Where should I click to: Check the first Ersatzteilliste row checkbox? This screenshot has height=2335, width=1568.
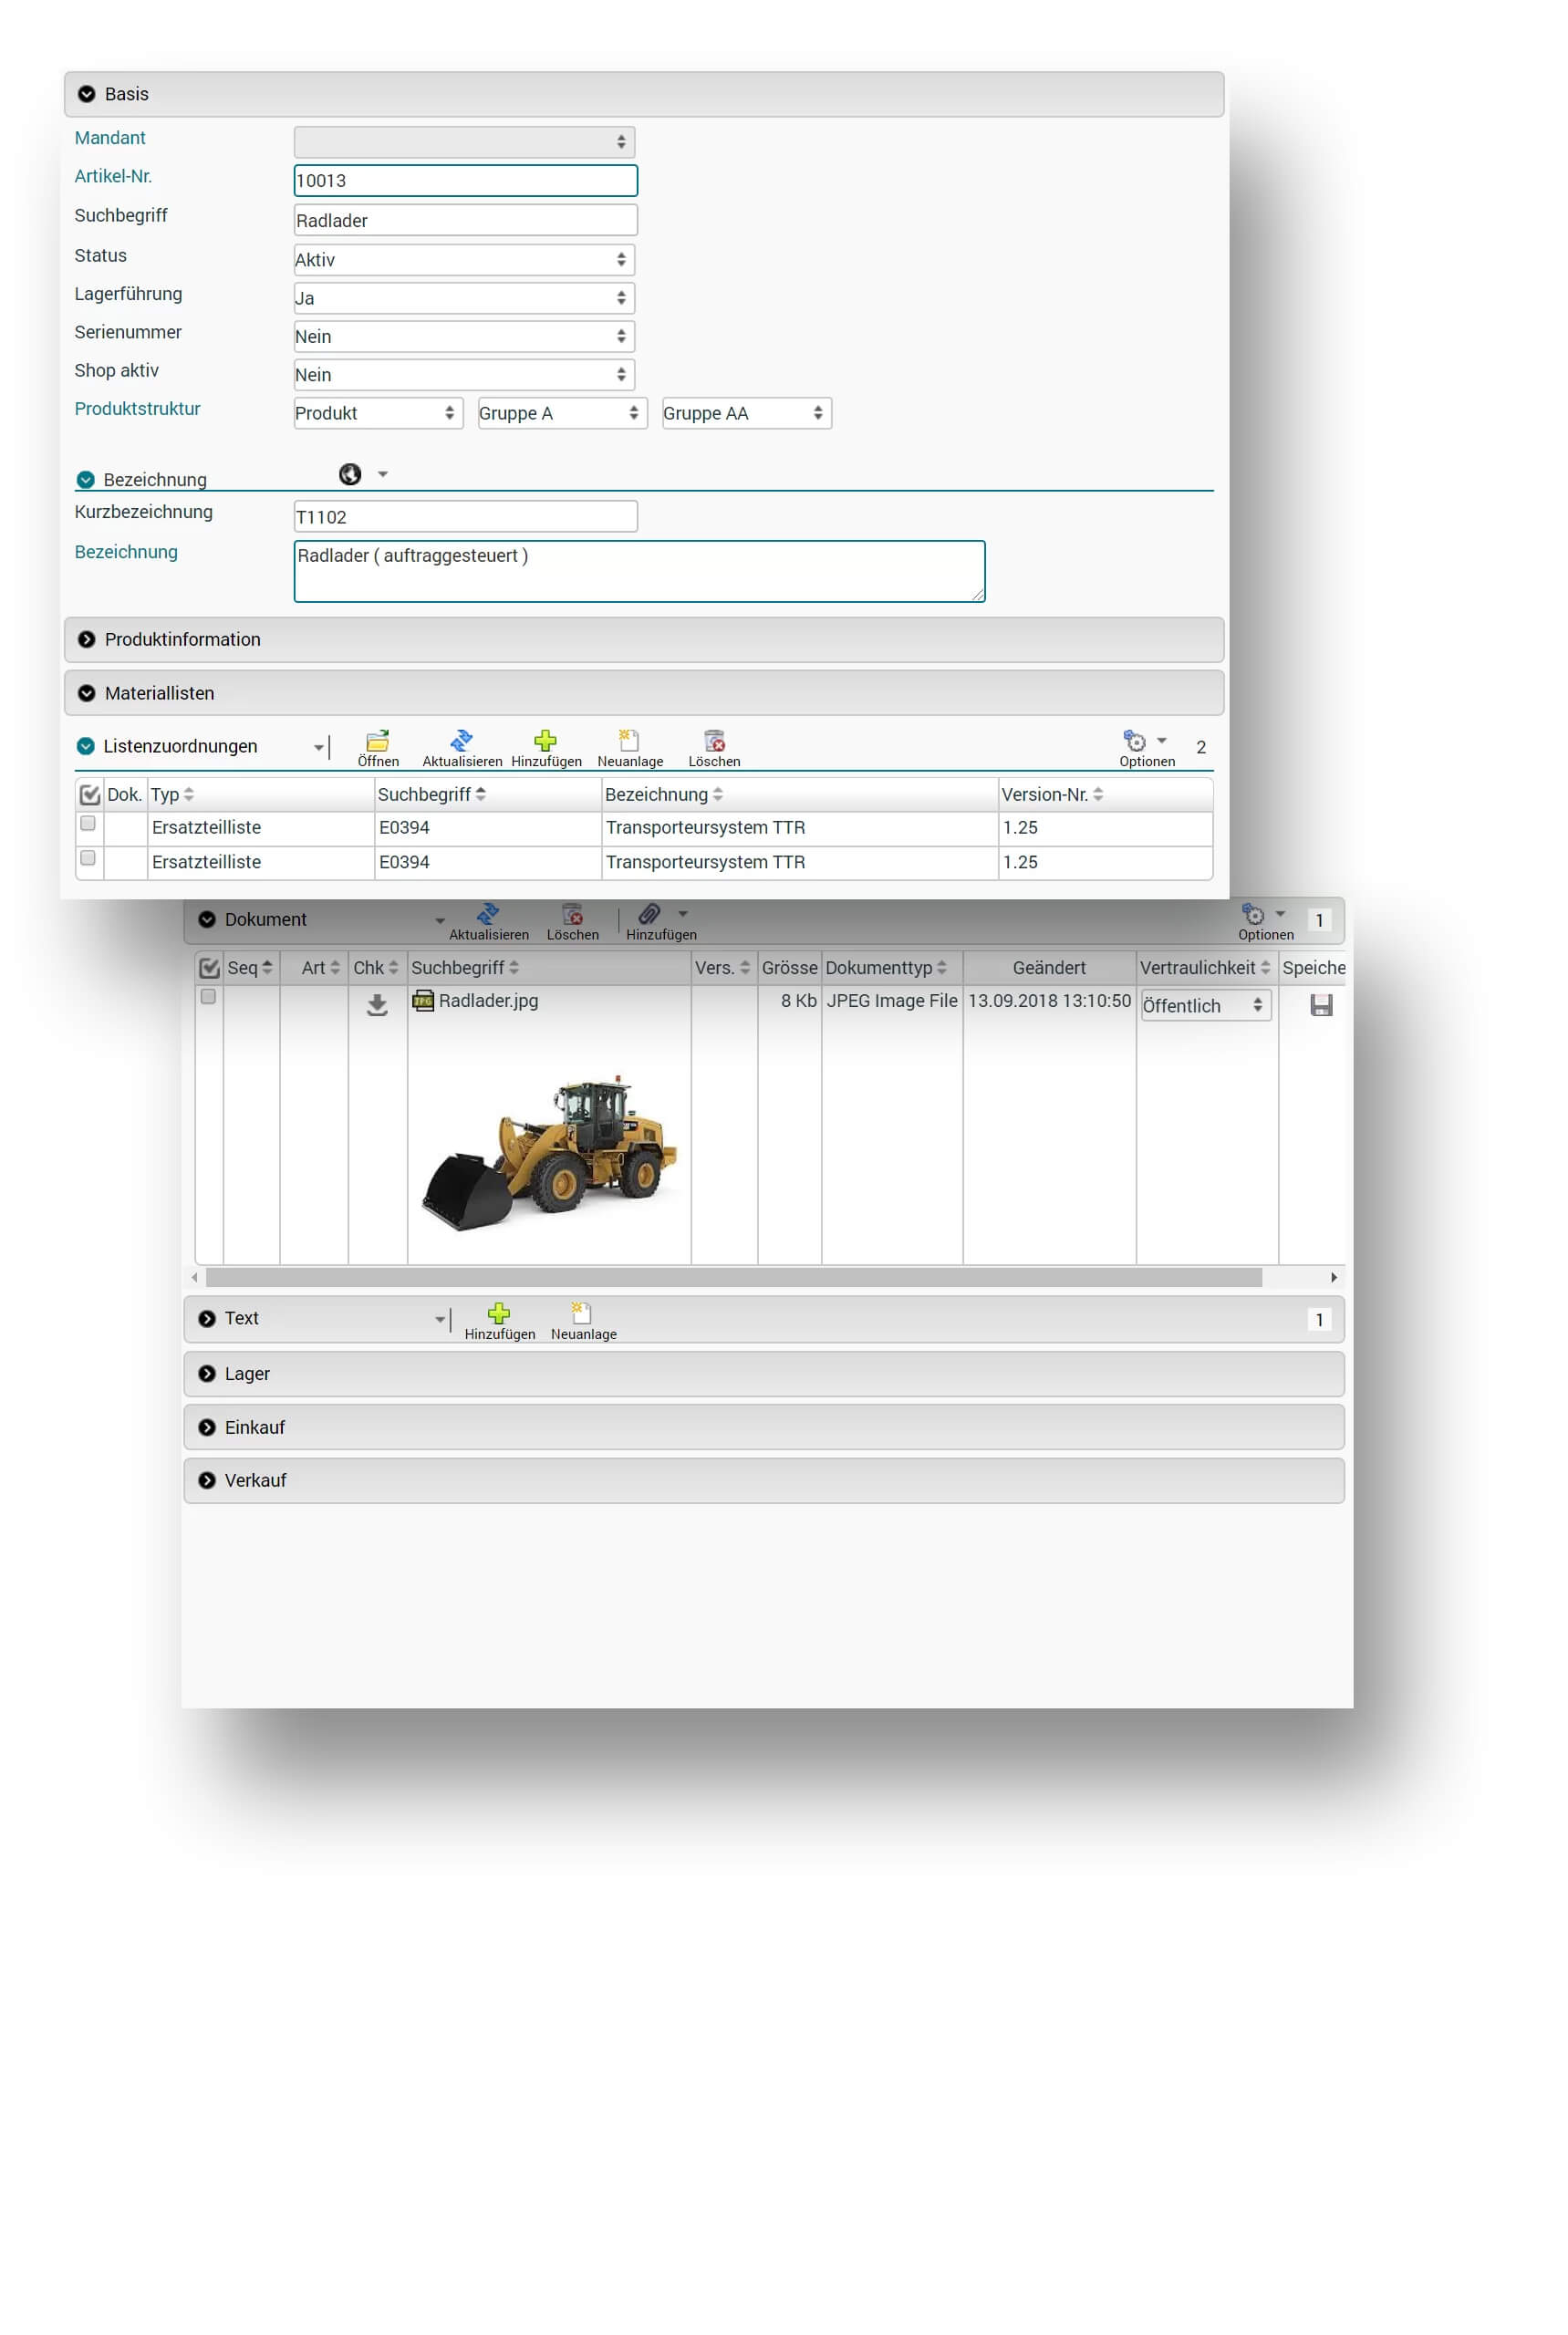click(88, 823)
